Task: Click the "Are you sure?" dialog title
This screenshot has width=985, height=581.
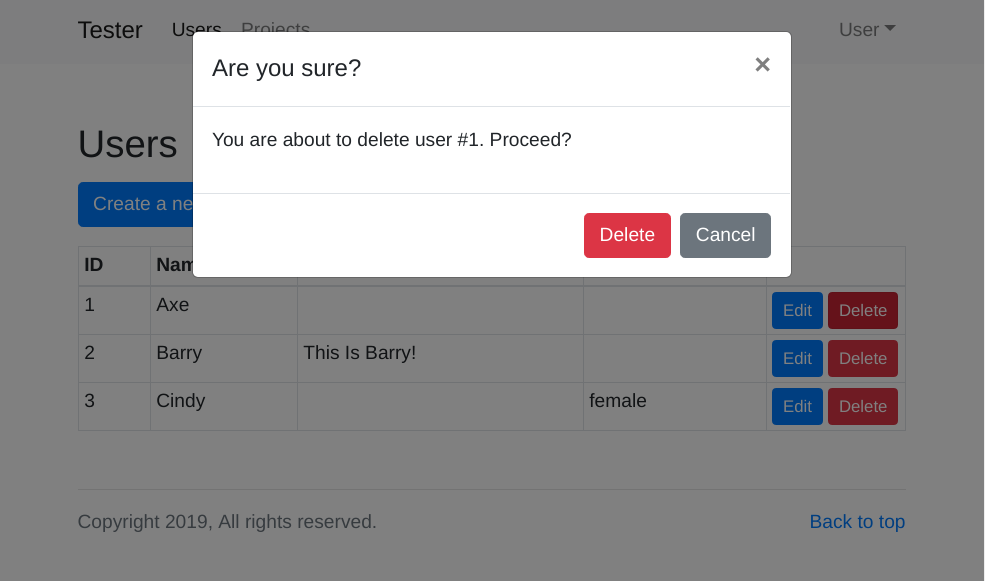Action: tap(286, 68)
